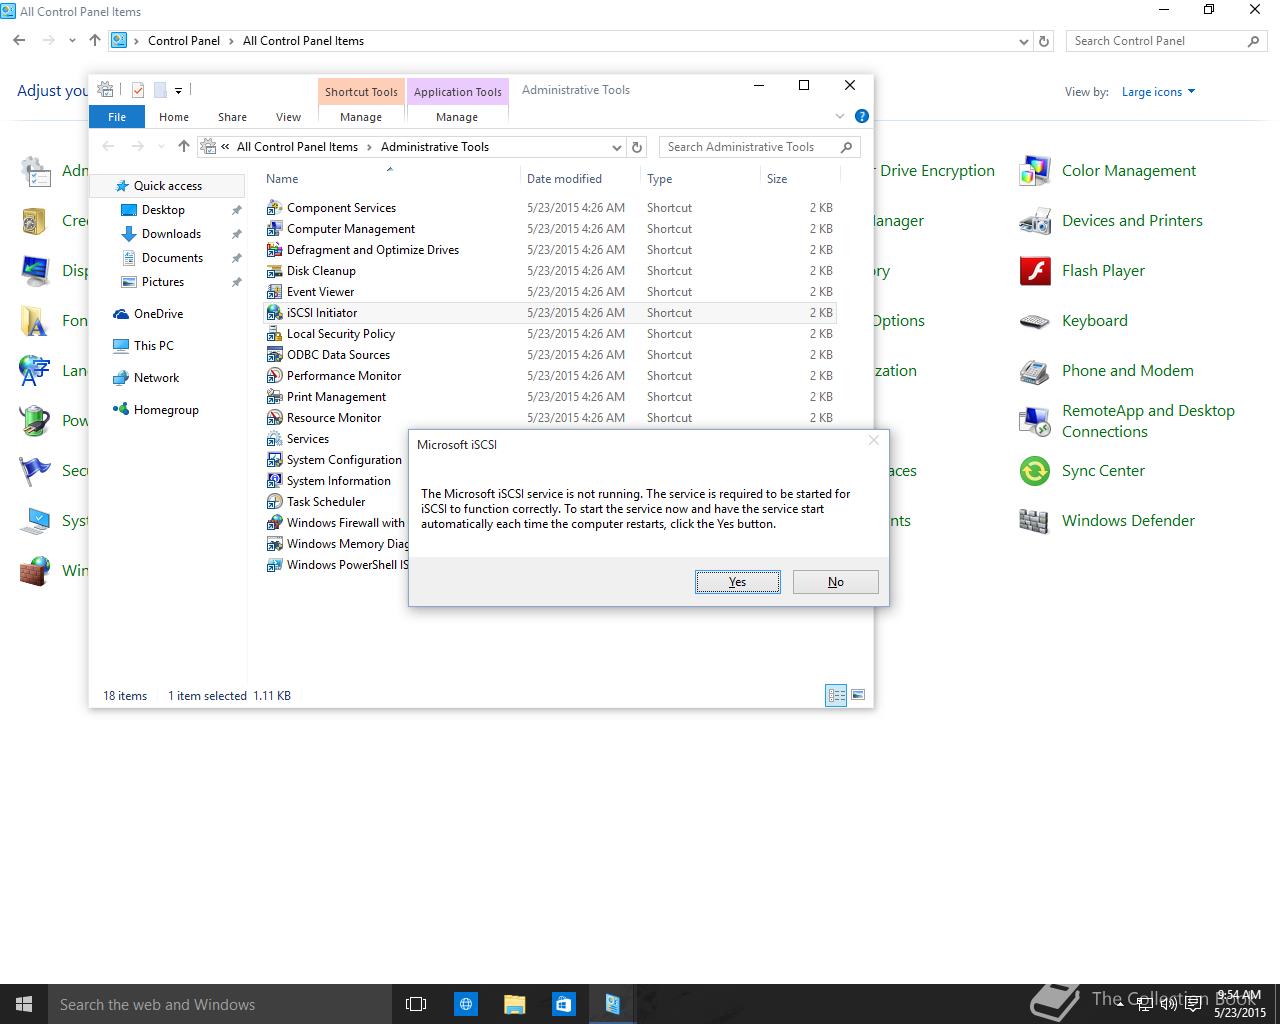The image size is (1280, 1024).
Task: Select the Resource Monitor icon
Action: [274, 418]
